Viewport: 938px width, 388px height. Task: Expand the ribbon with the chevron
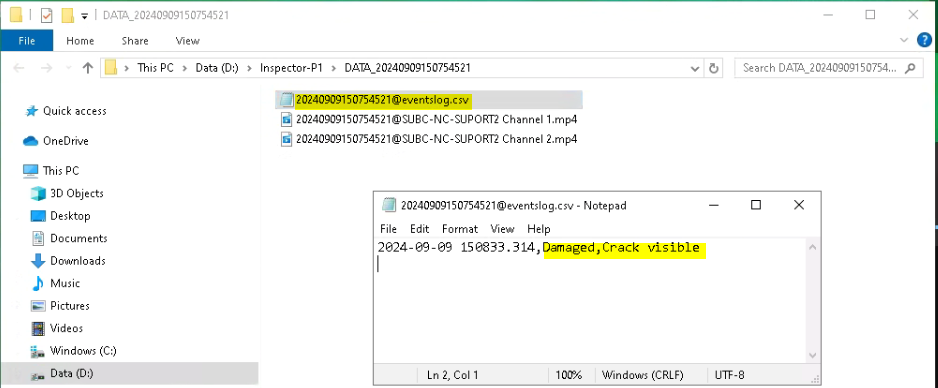click(x=904, y=41)
